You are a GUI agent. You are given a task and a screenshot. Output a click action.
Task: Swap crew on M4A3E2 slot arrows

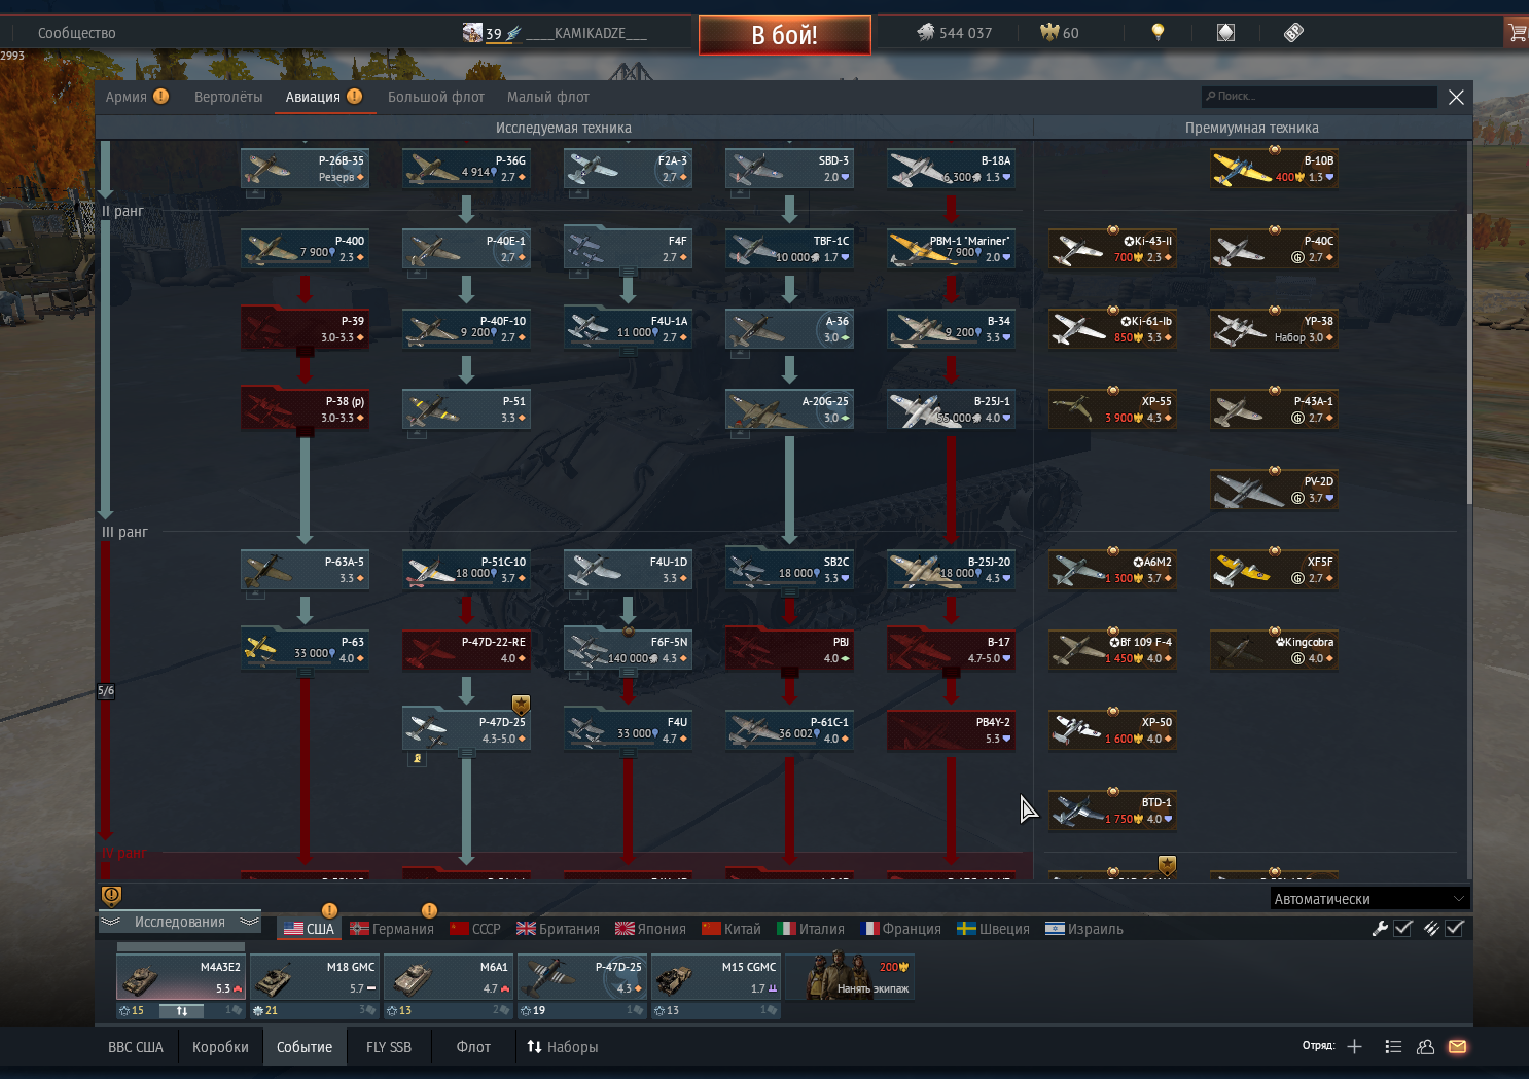pyautogui.click(x=182, y=1011)
